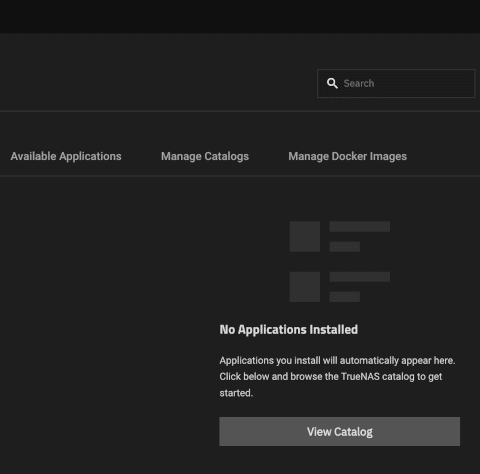Click the 'browse the TrueNAS catalog' text line
Screen dimensions: 480x474
click(x=331, y=377)
